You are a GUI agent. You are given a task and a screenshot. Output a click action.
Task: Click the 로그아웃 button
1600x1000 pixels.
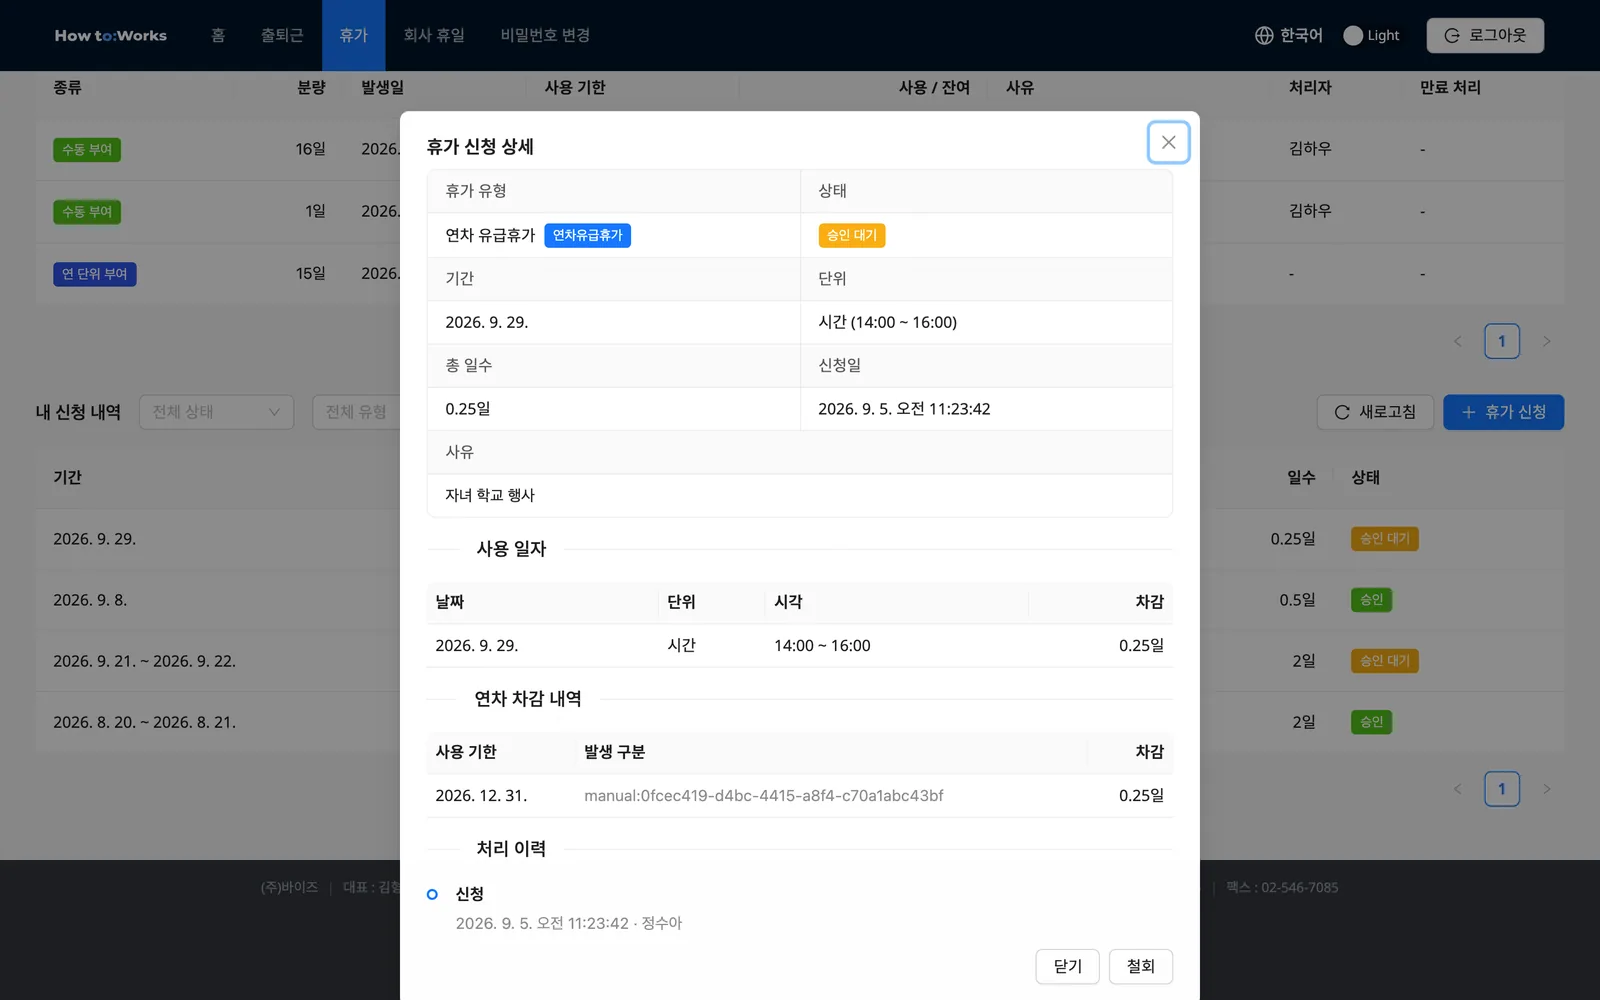(1485, 35)
